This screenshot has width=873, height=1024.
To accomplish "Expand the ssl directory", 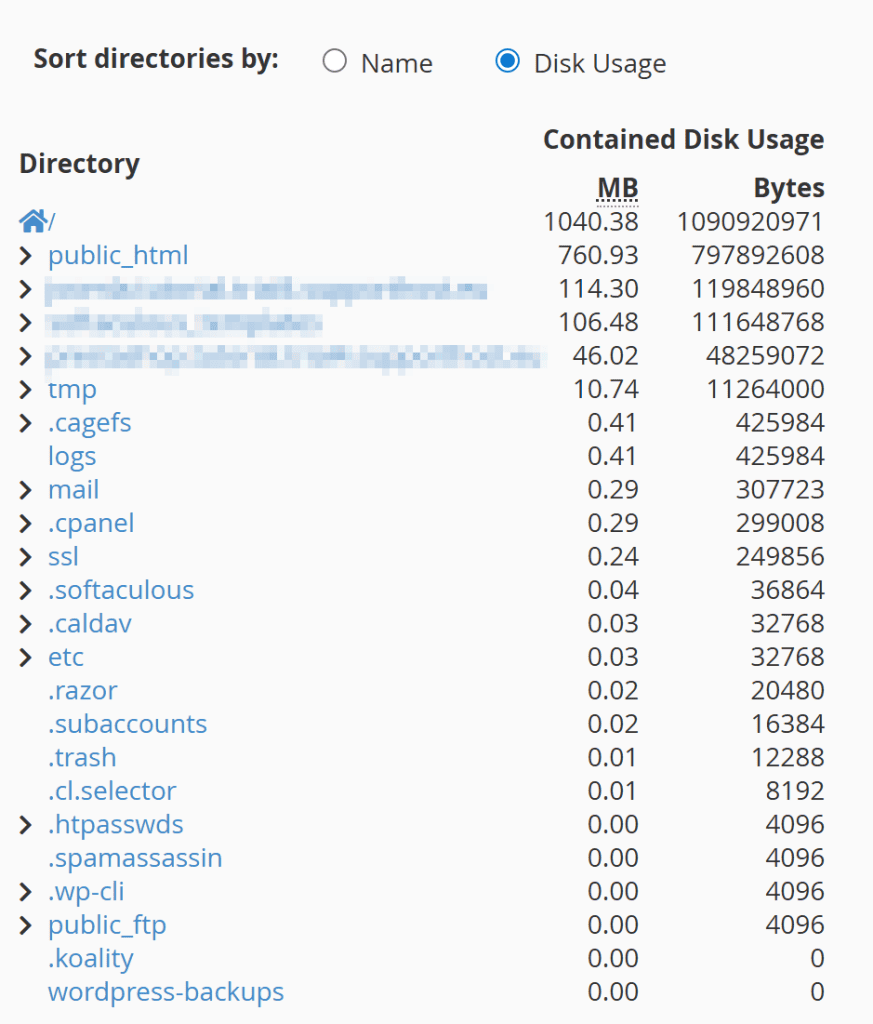I will pos(25,557).
